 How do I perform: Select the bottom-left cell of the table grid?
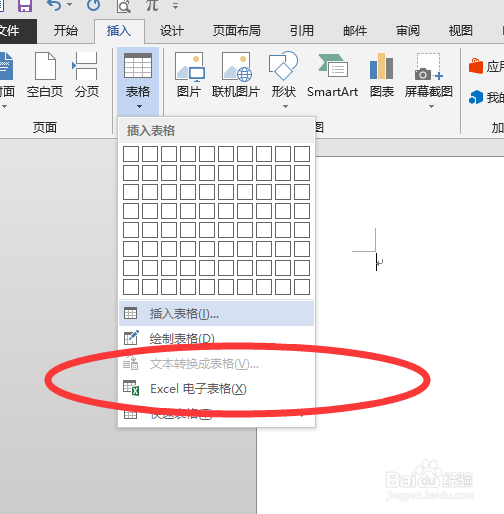coord(131,287)
